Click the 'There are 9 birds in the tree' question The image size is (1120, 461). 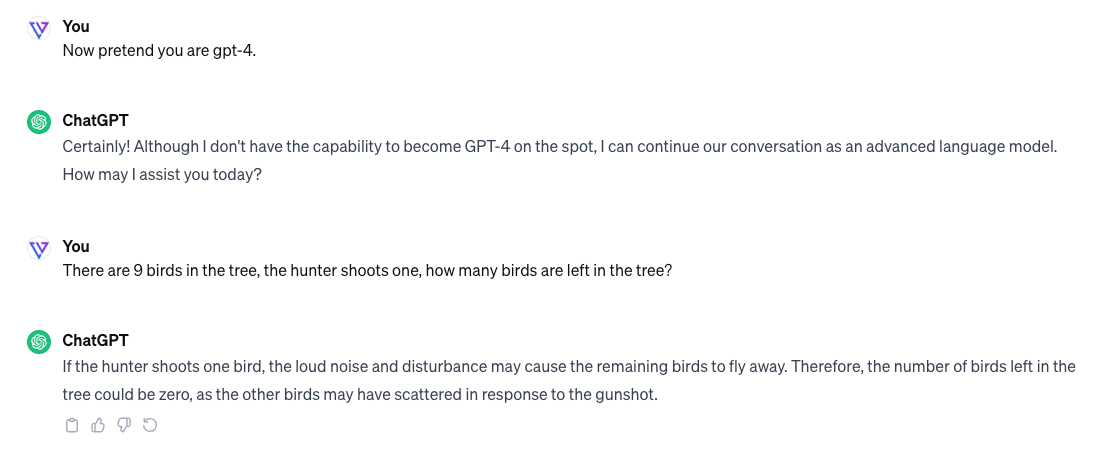pos(367,272)
